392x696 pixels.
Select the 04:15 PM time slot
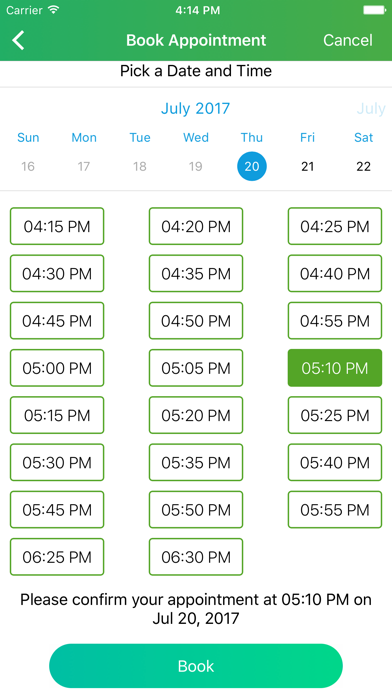57,226
